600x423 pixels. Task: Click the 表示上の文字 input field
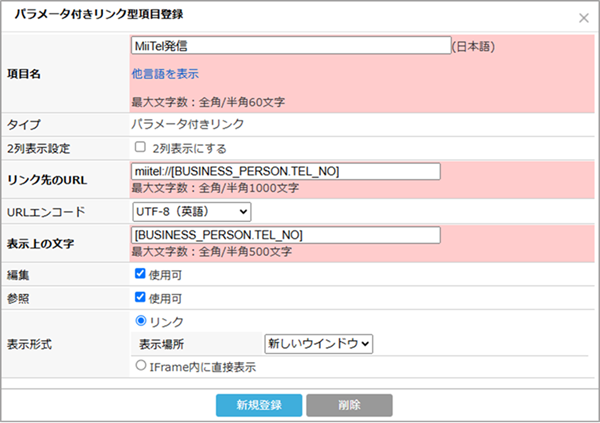pyautogui.click(x=286, y=235)
